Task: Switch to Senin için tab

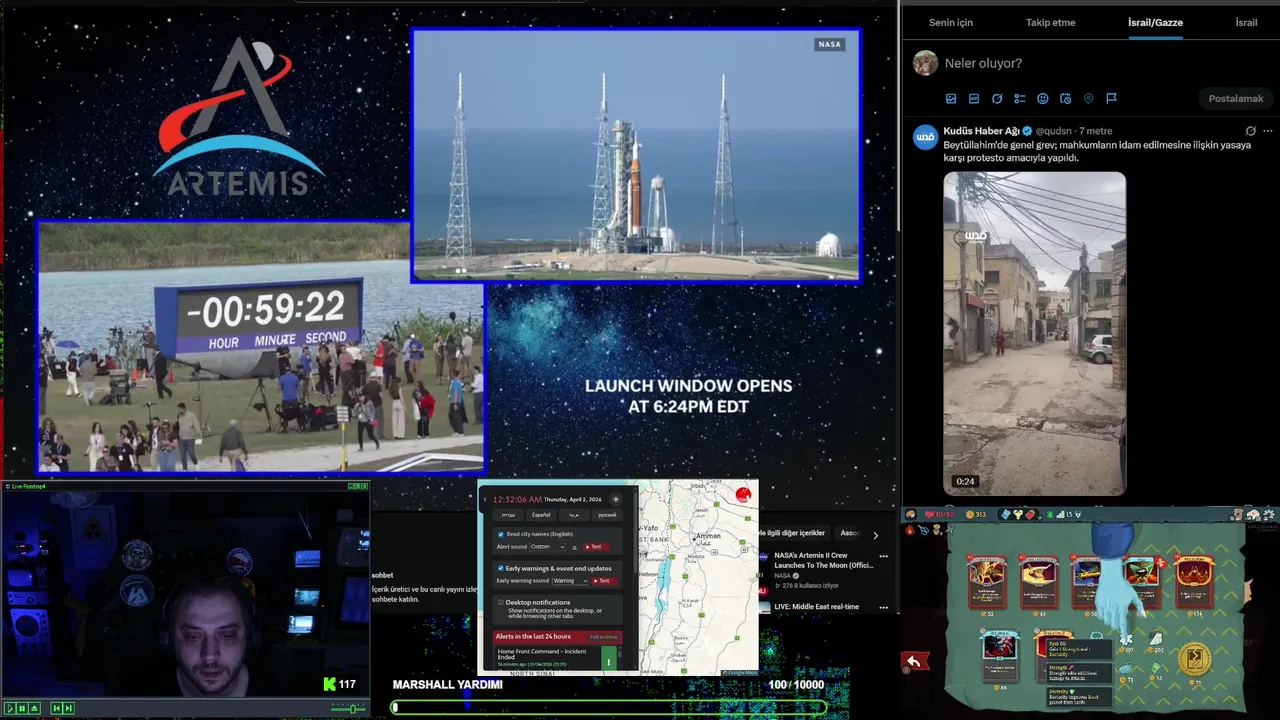Action: [950, 22]
